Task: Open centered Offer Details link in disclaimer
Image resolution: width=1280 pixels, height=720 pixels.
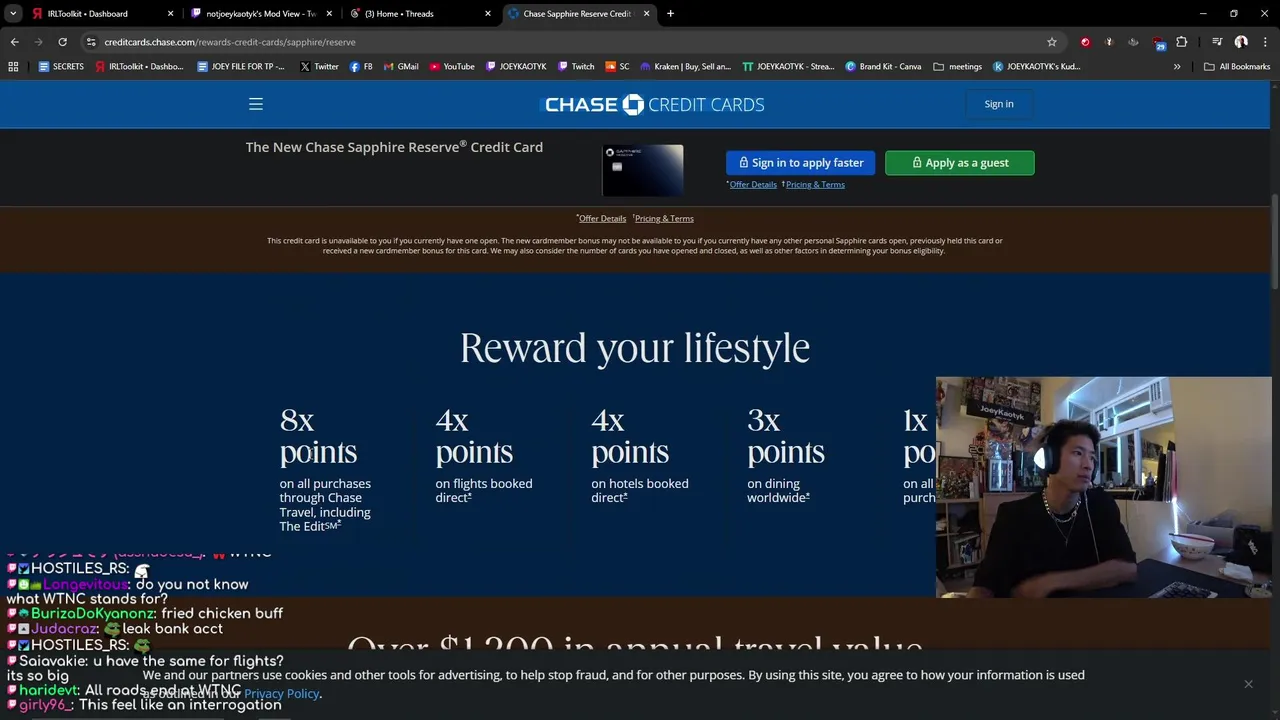Action: coord(602,219)
